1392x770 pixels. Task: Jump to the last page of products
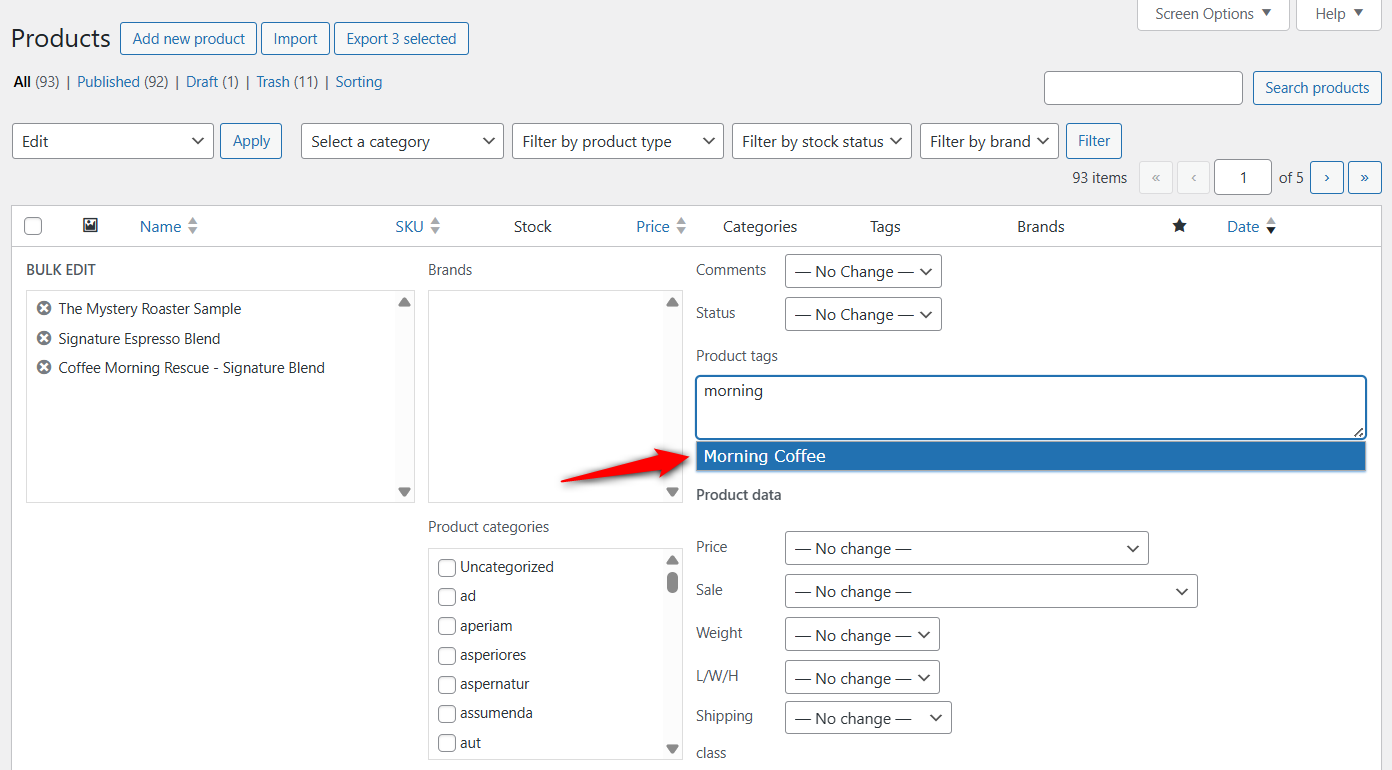[x=1364, y=177]
